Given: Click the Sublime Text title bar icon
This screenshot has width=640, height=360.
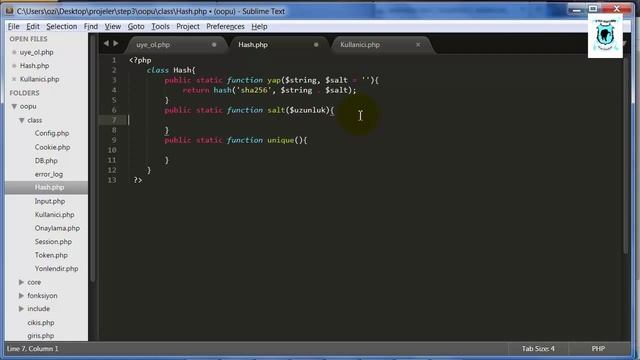Looking at the screenshot, I should (9, 11).
